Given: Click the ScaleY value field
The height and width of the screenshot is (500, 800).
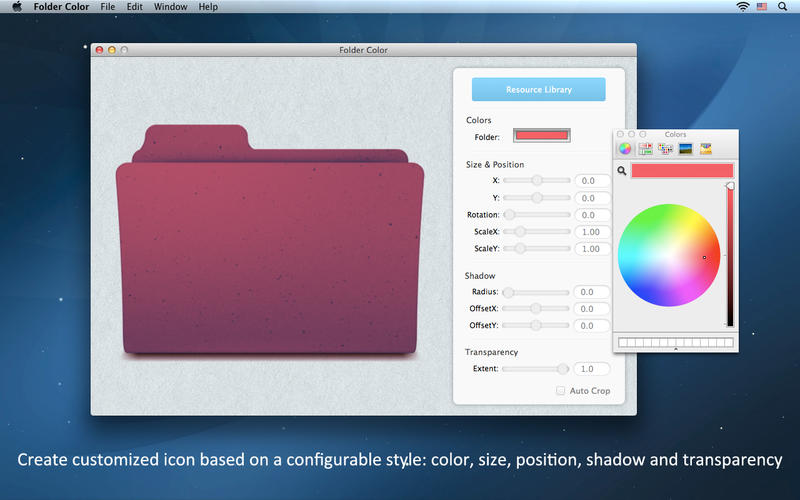Looking at the screenshot, I should click(592, 249).
